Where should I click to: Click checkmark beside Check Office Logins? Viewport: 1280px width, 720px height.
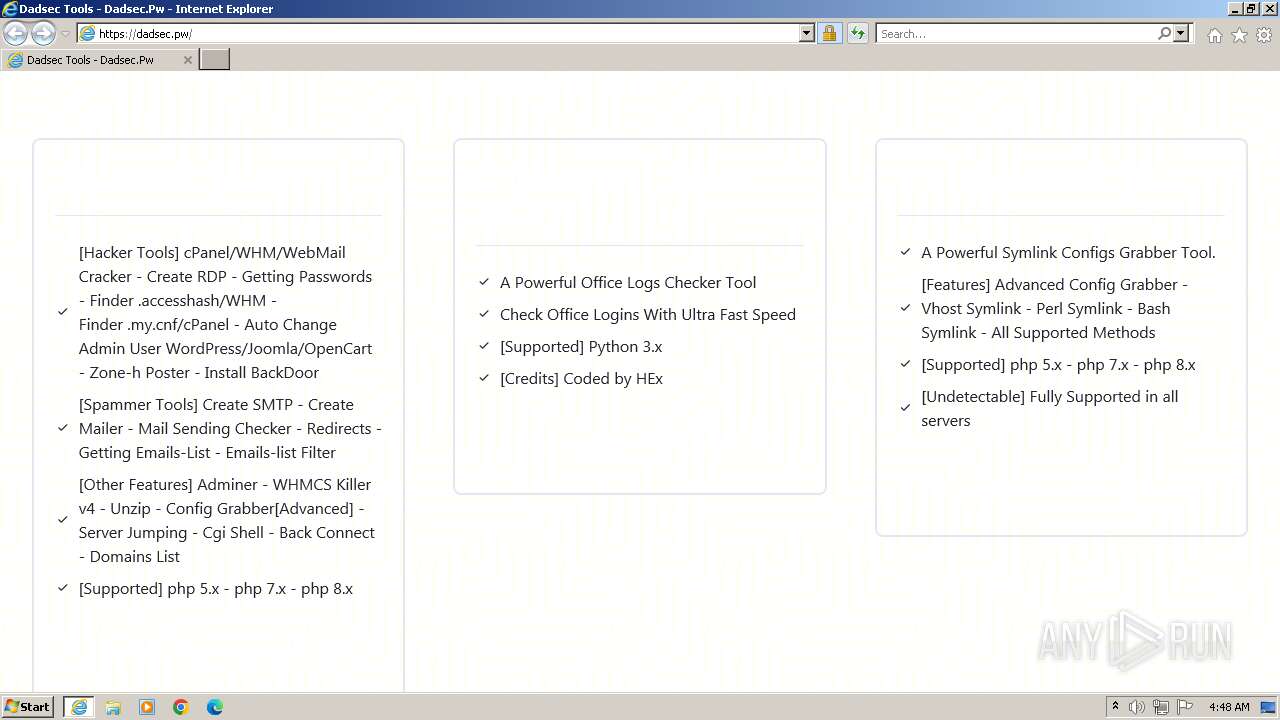tap(484, 314)
